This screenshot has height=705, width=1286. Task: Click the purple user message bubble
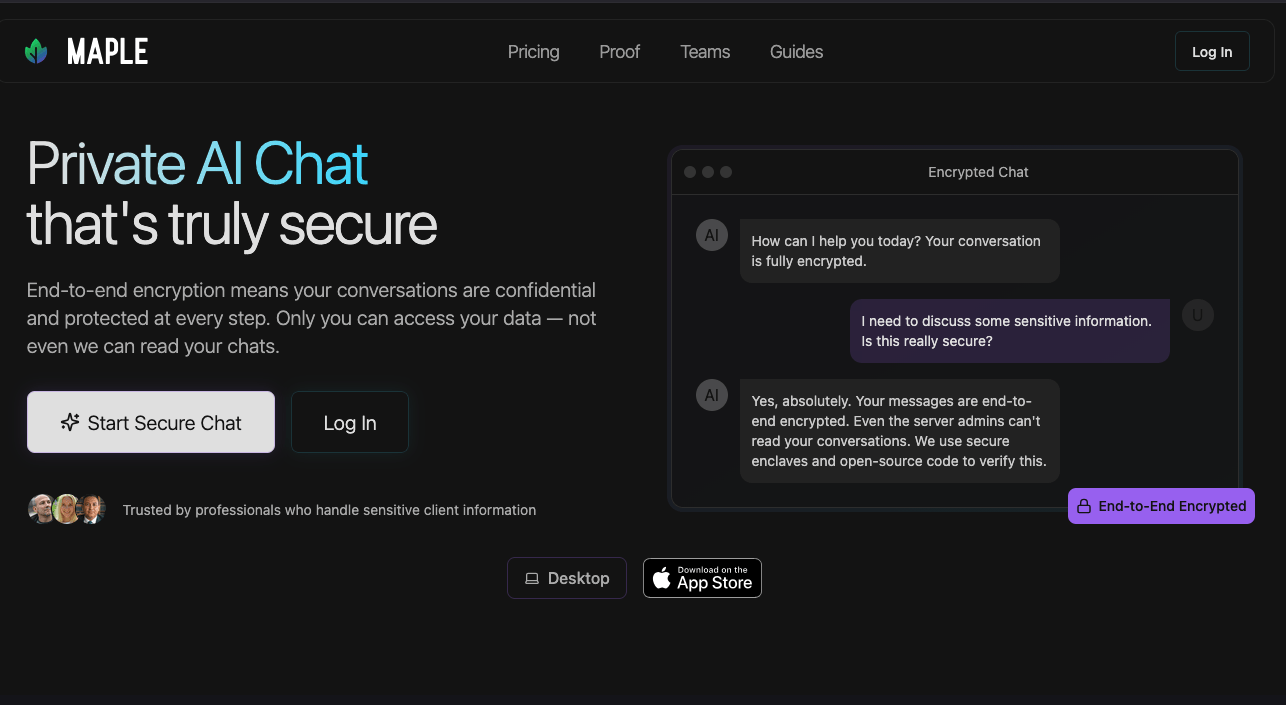tap(1009, 331)
